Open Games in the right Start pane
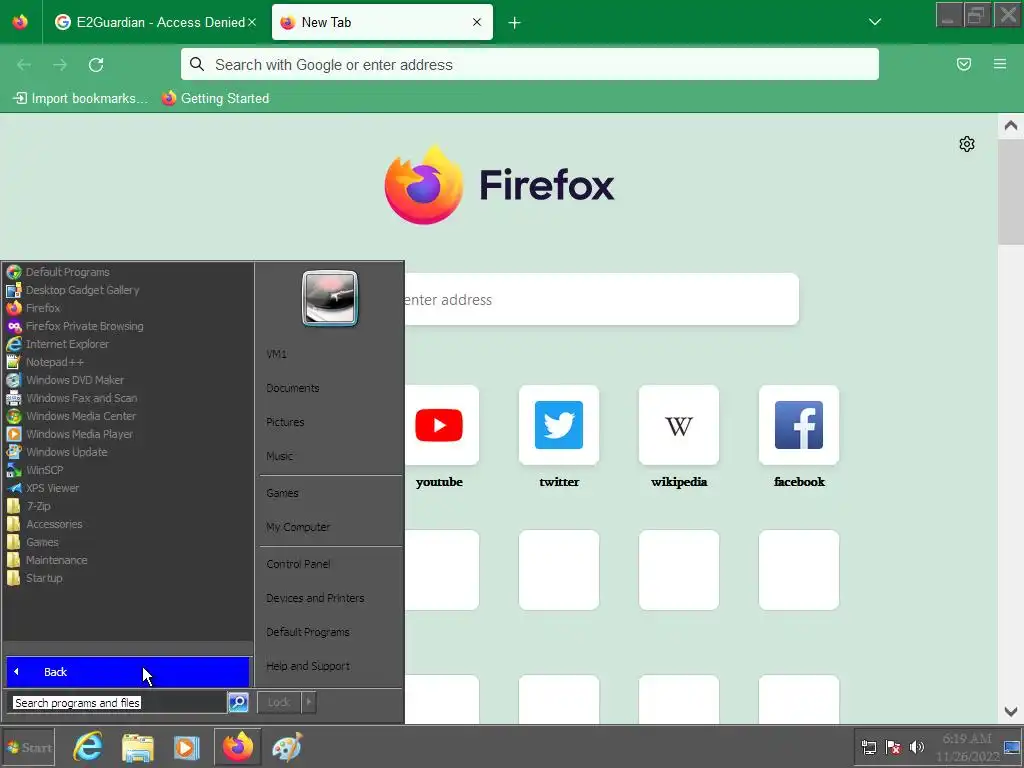 tap(282, 493)
